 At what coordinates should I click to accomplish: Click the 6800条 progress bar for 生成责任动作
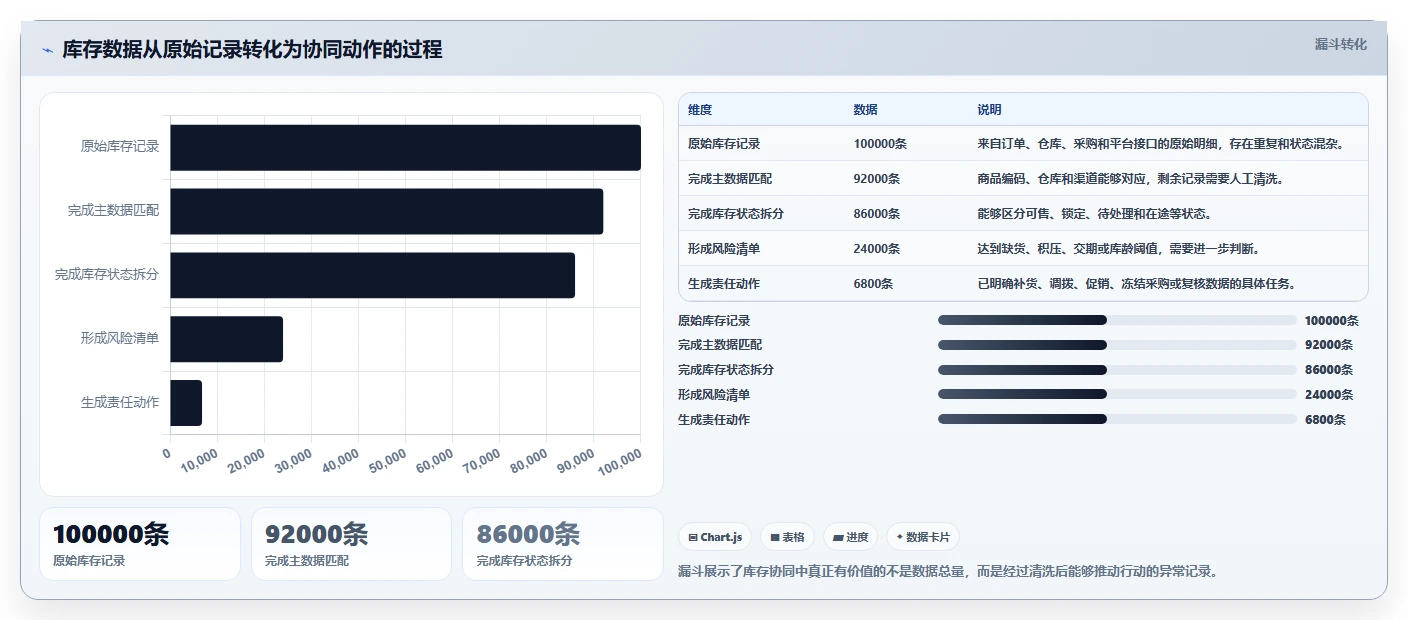coord(1117,420)
